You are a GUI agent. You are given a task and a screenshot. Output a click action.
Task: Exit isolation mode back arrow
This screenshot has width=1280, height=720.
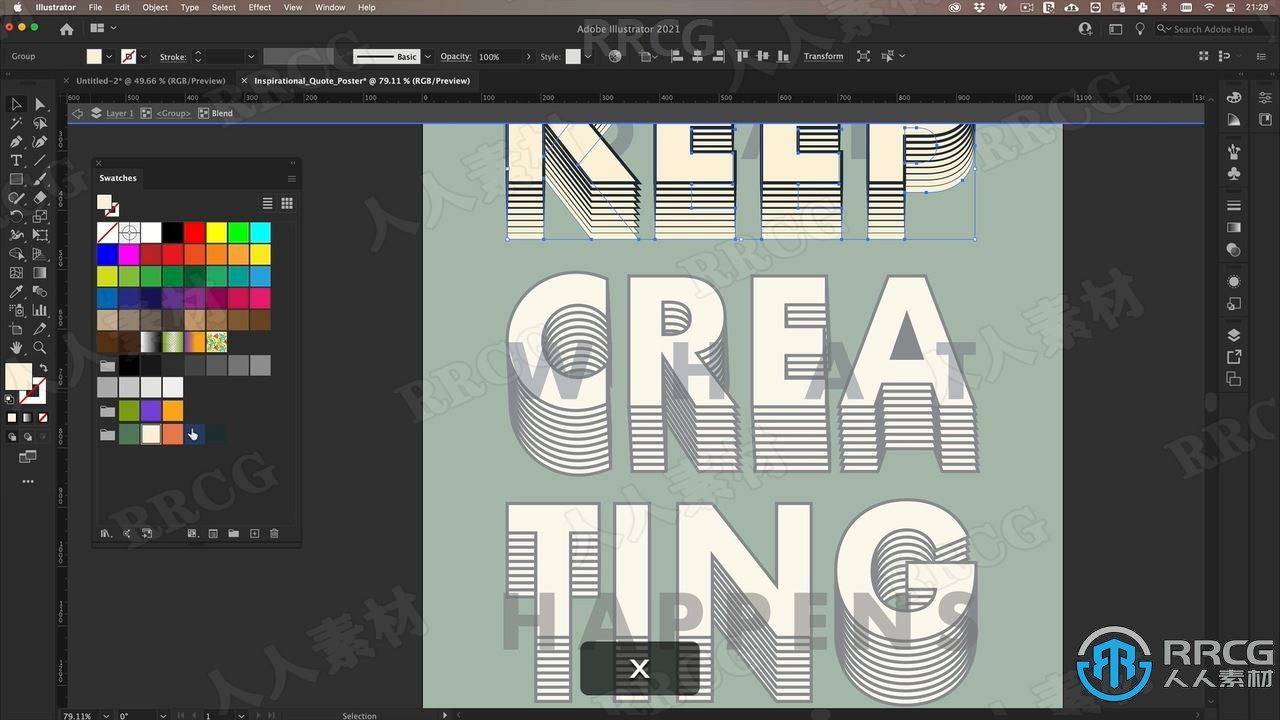[78, 113]
